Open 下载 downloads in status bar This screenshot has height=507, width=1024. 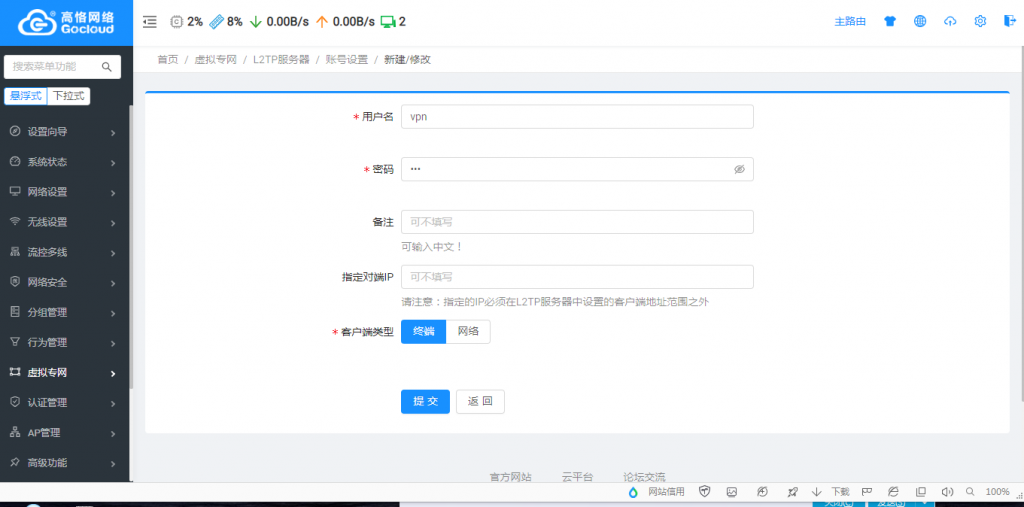coord(831,492)
